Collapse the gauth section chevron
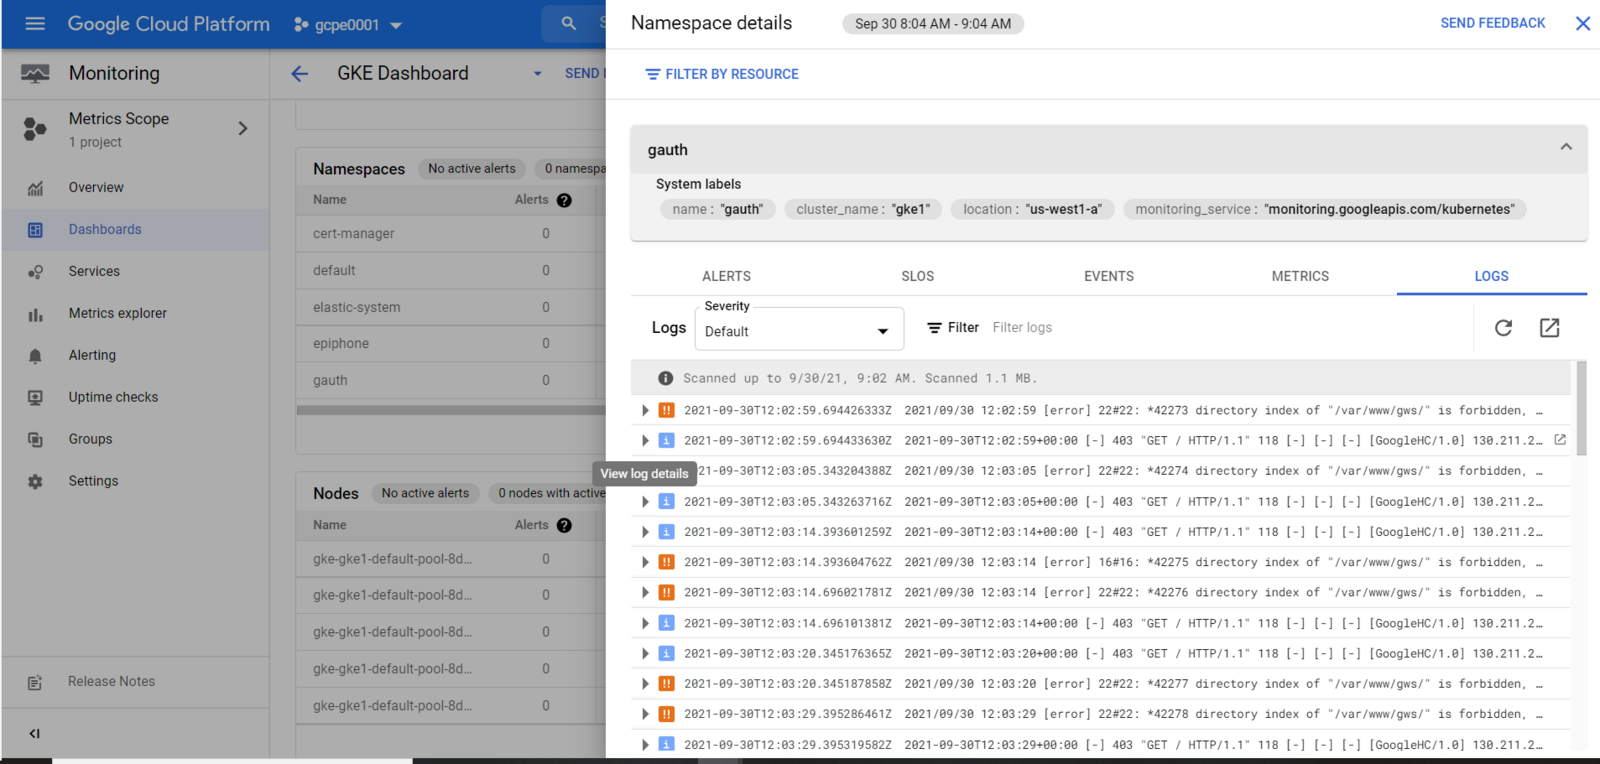Viewport: 1600px width, 764px height. pyautogui.click(x=1566, y=147)
